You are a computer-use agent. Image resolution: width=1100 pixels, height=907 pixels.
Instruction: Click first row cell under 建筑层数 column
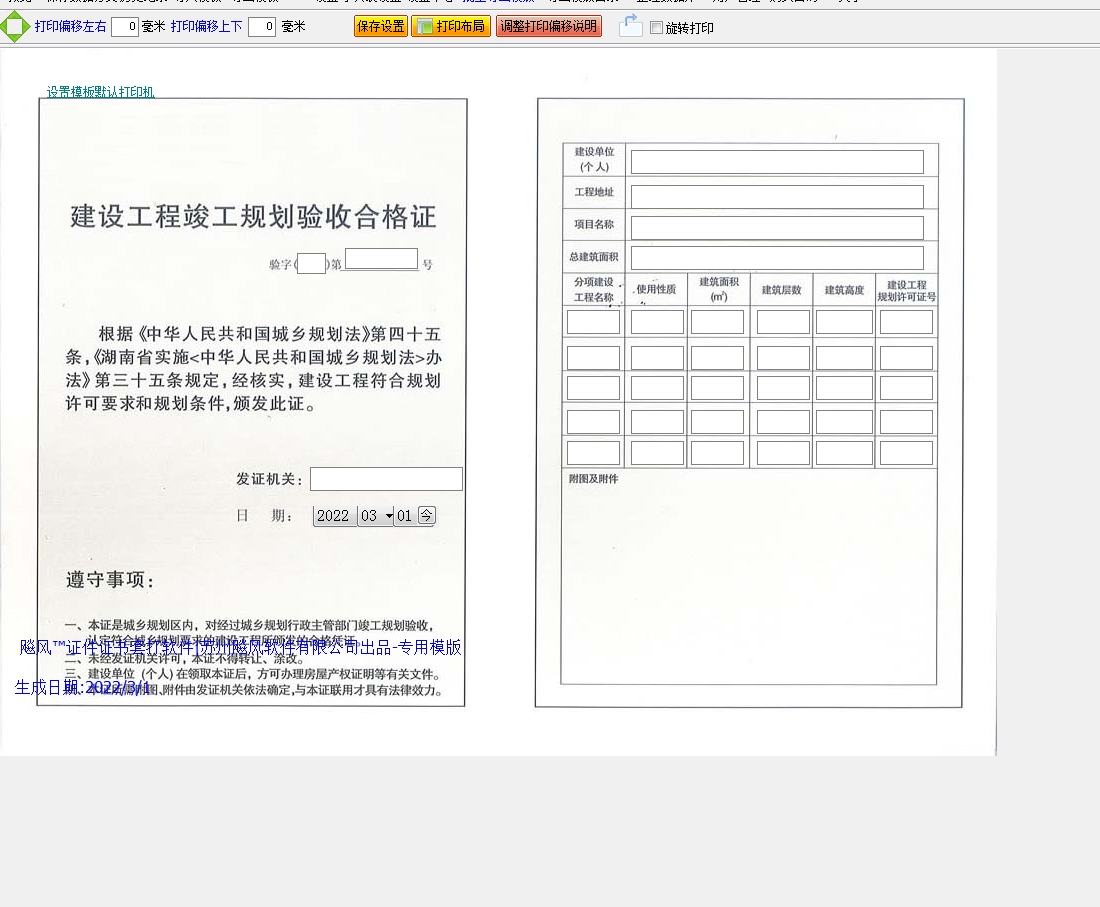click(x=783, y=322)
